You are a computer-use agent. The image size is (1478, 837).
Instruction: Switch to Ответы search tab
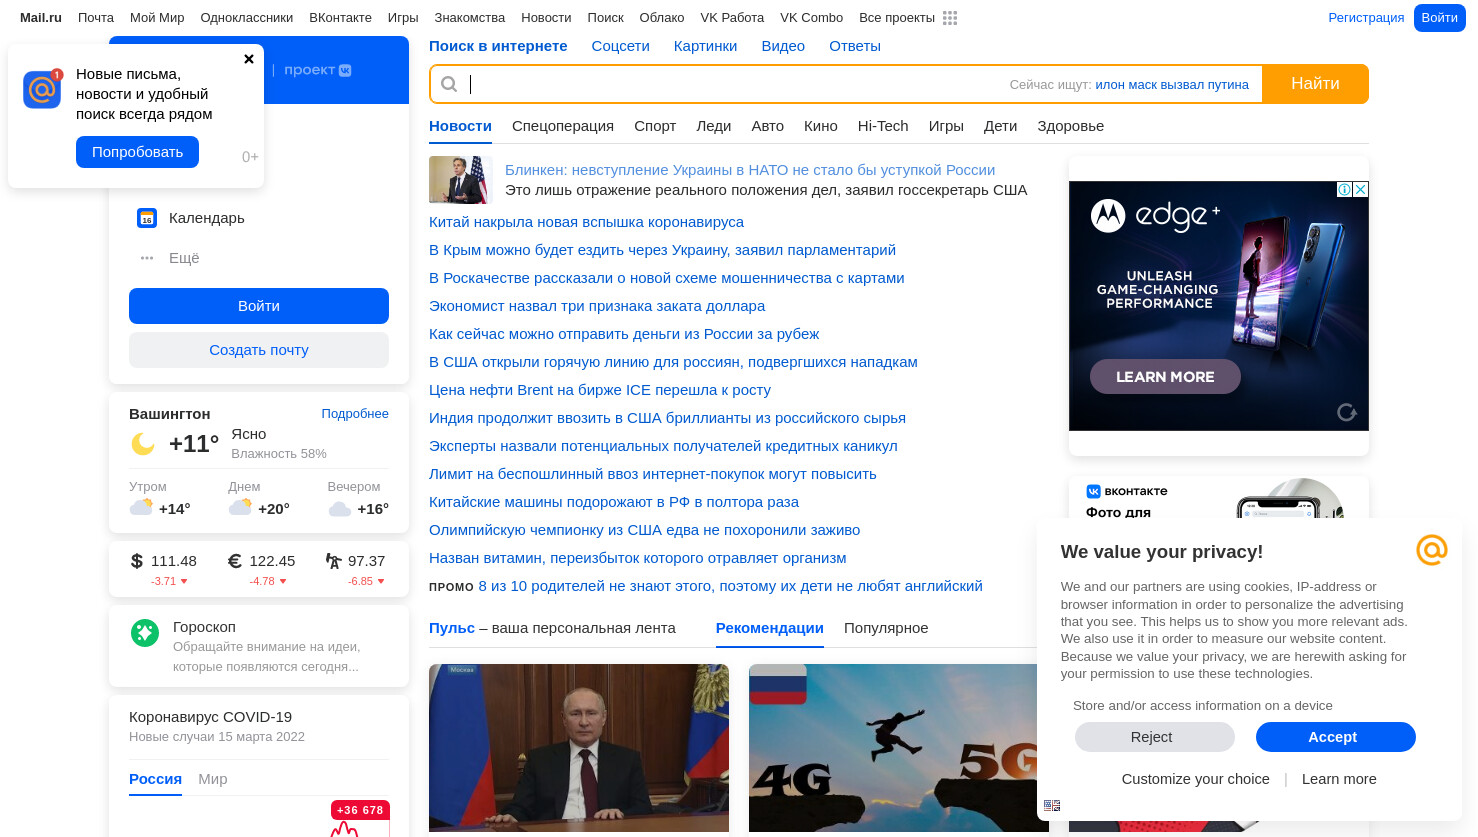coord(855,46)
